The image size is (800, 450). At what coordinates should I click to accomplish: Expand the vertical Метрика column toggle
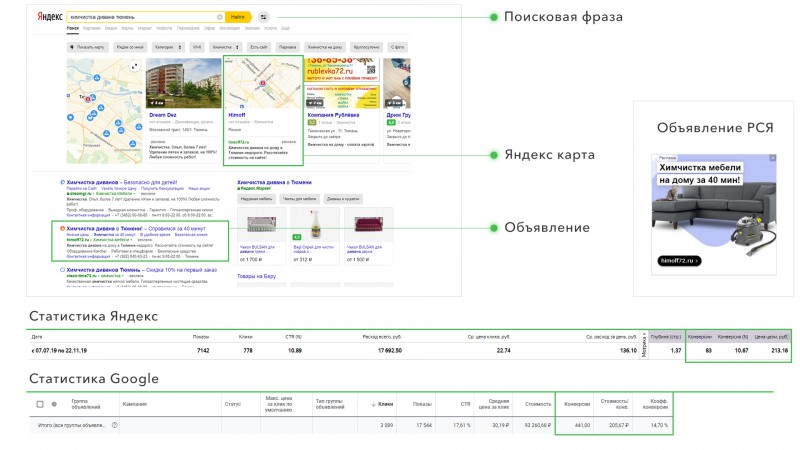tap(644, 345)
